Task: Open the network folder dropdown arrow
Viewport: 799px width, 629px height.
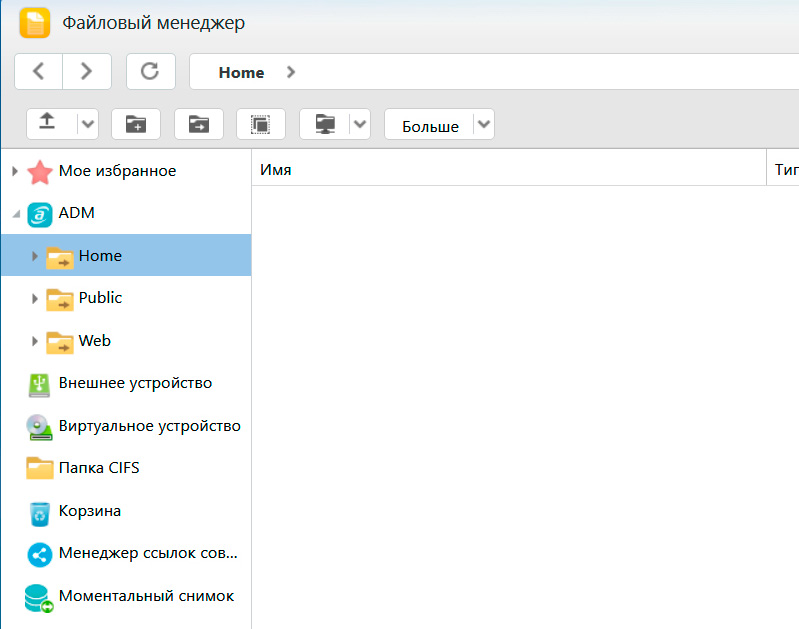Action: (x=361, y=124)
